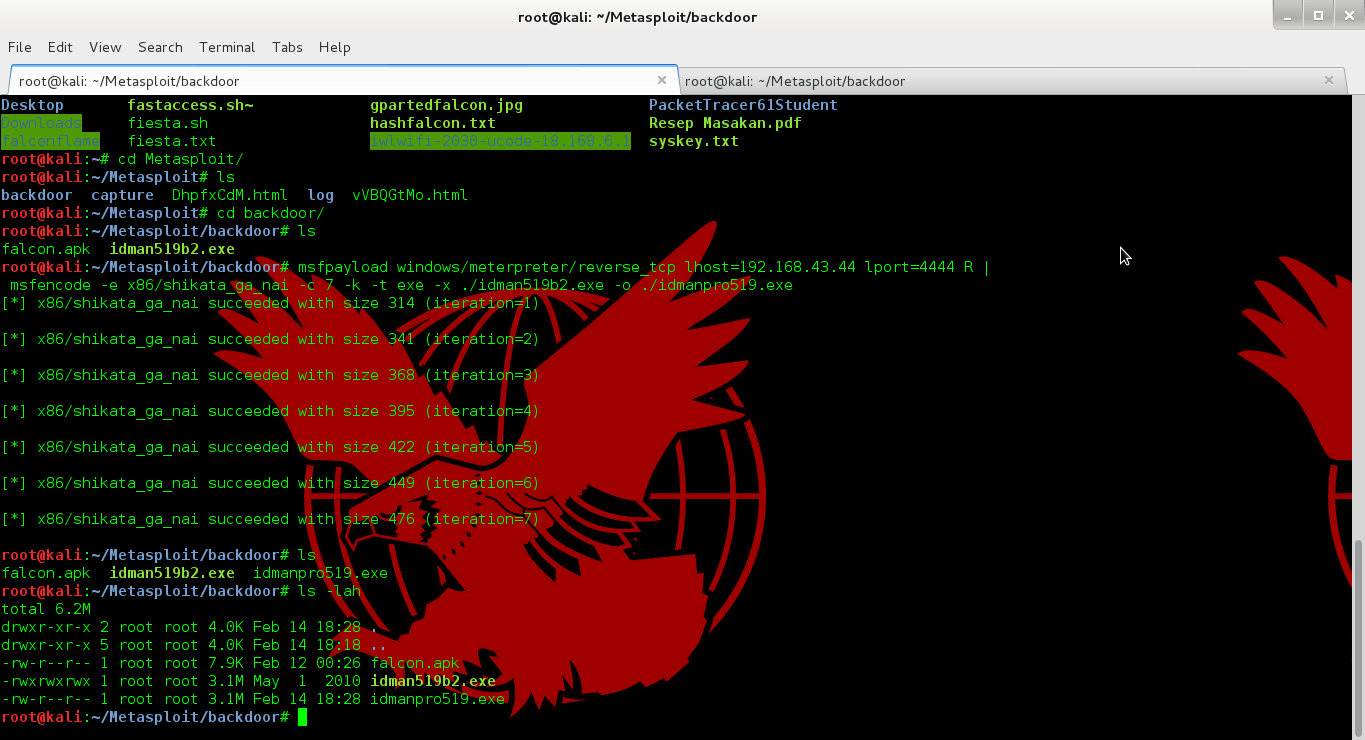1365x740 pixels.
Task: Click 'syskey.txt' file name
Action: [694, 141]
